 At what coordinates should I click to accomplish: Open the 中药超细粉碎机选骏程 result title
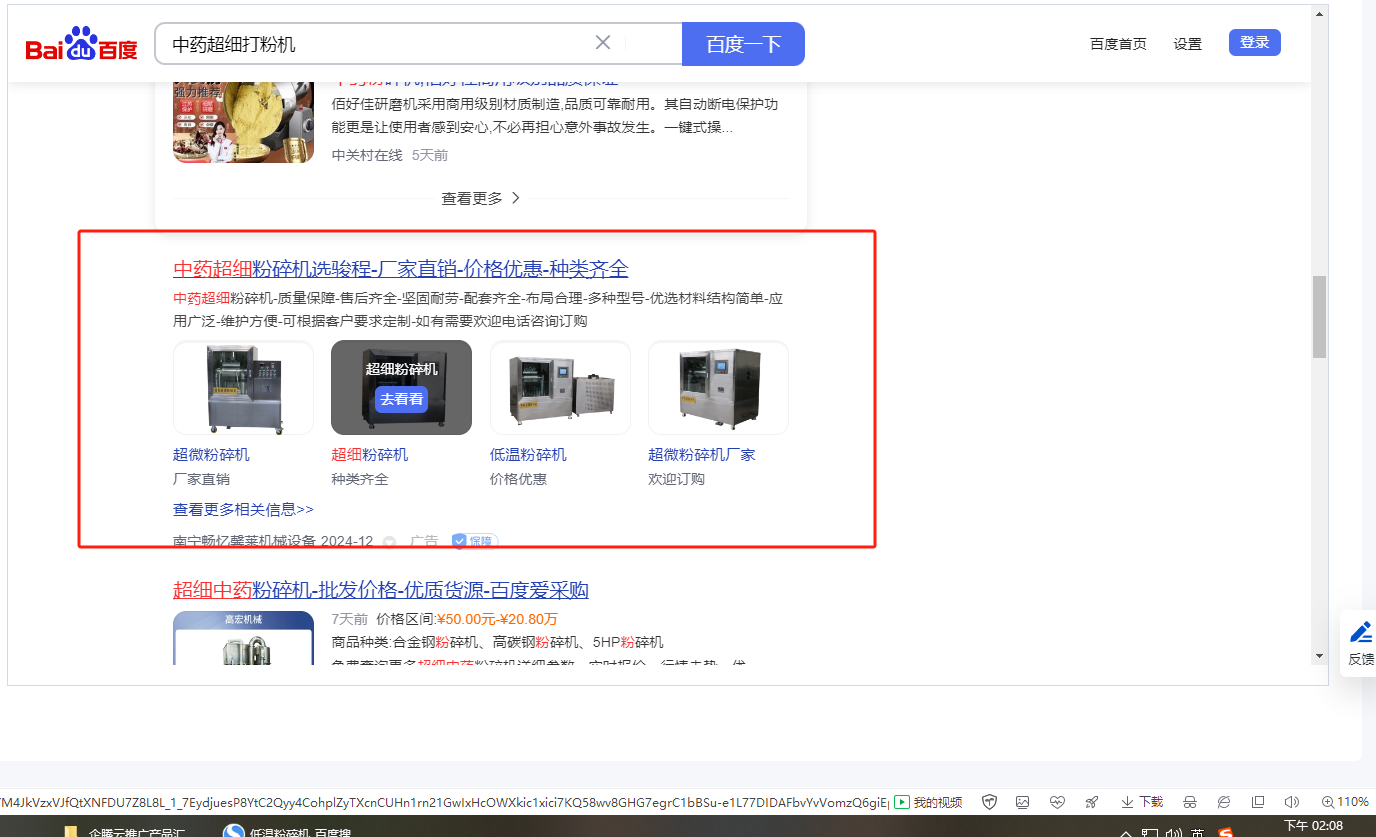point(401,269)
